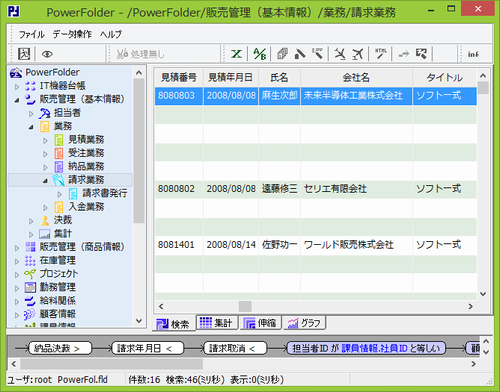The height and width of the screenshot is (392, 500).
Task: Click the PowerFolder root node icon
Action: pos(16,72)
